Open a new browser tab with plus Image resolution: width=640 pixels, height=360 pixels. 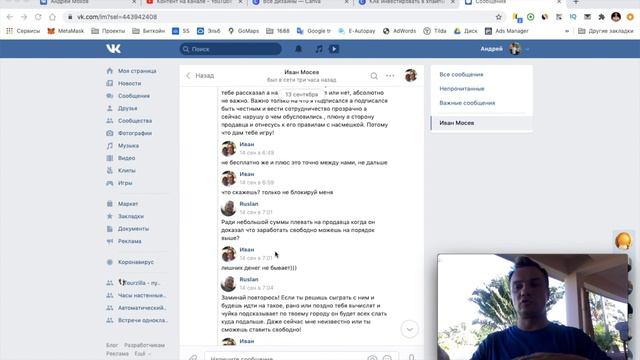coord(576,2)
